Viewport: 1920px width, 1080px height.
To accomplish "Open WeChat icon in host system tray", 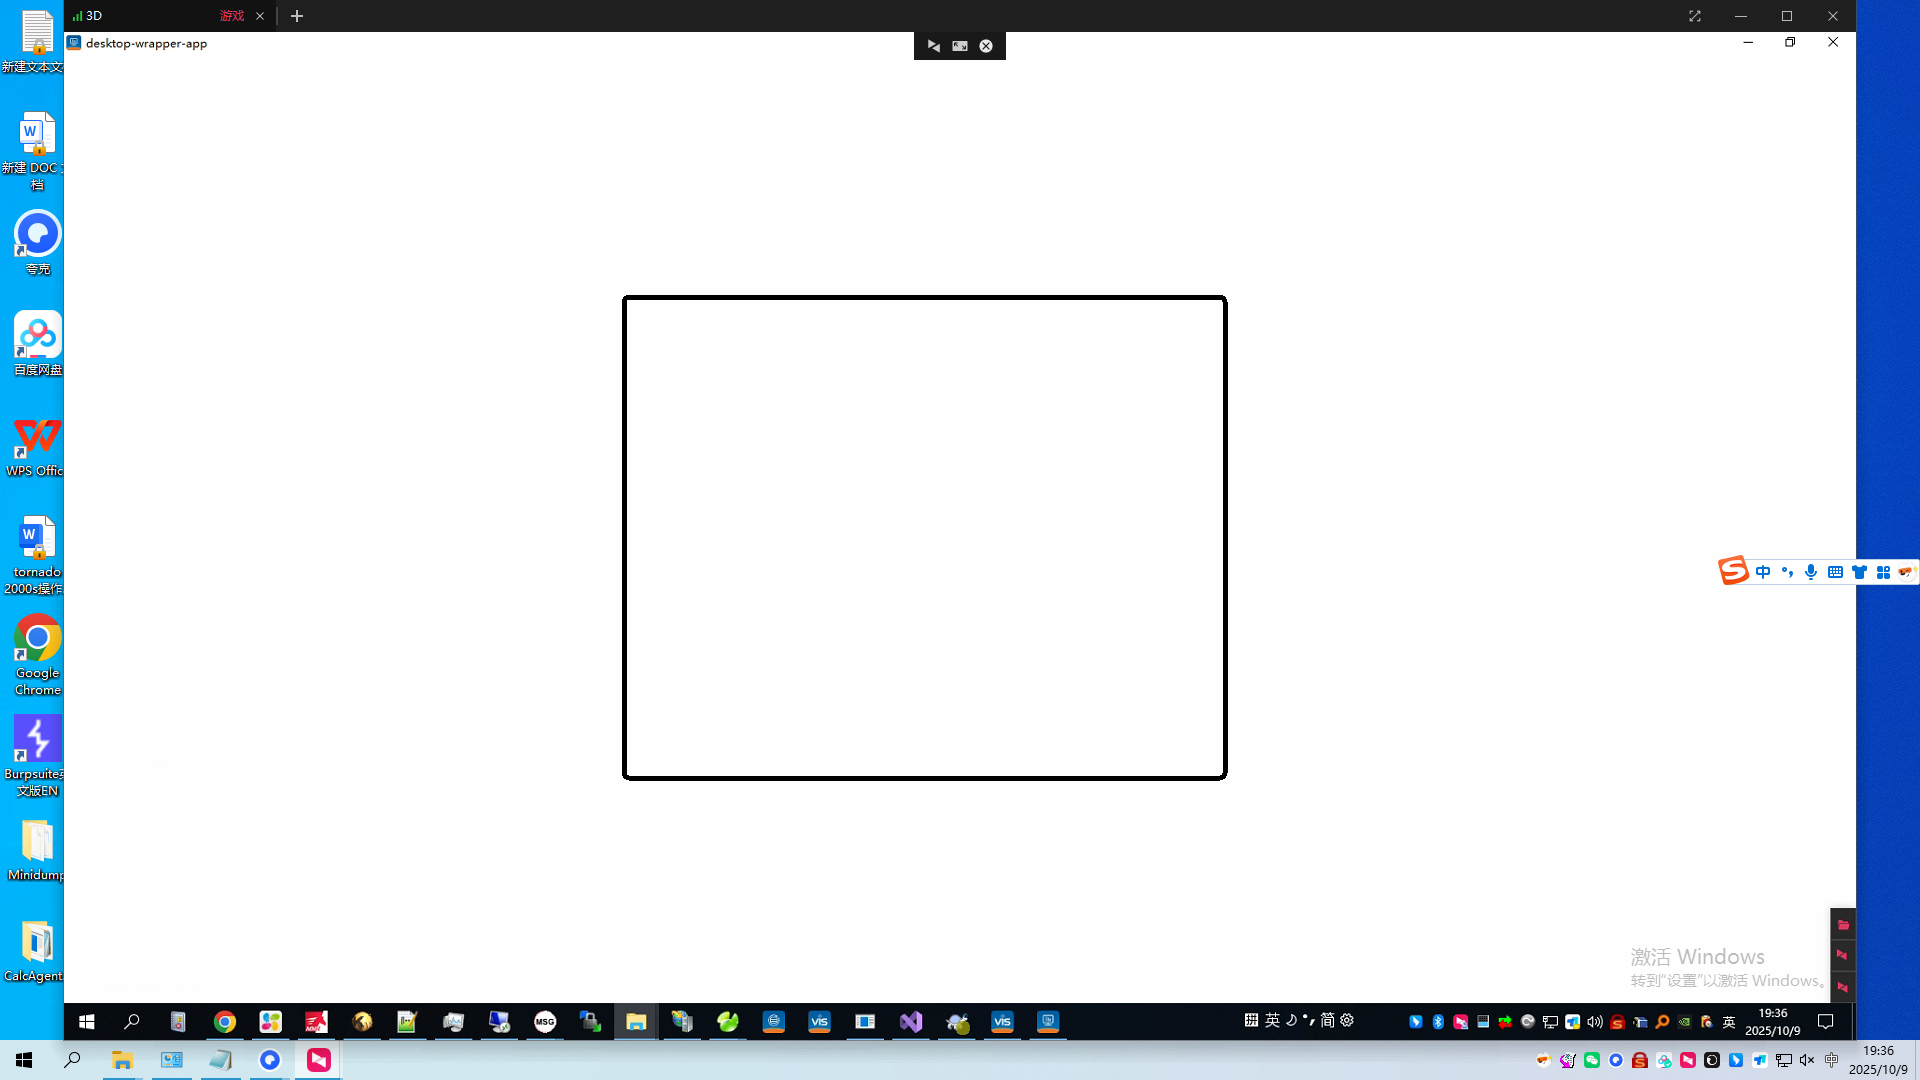I will coord(1592,1060).
